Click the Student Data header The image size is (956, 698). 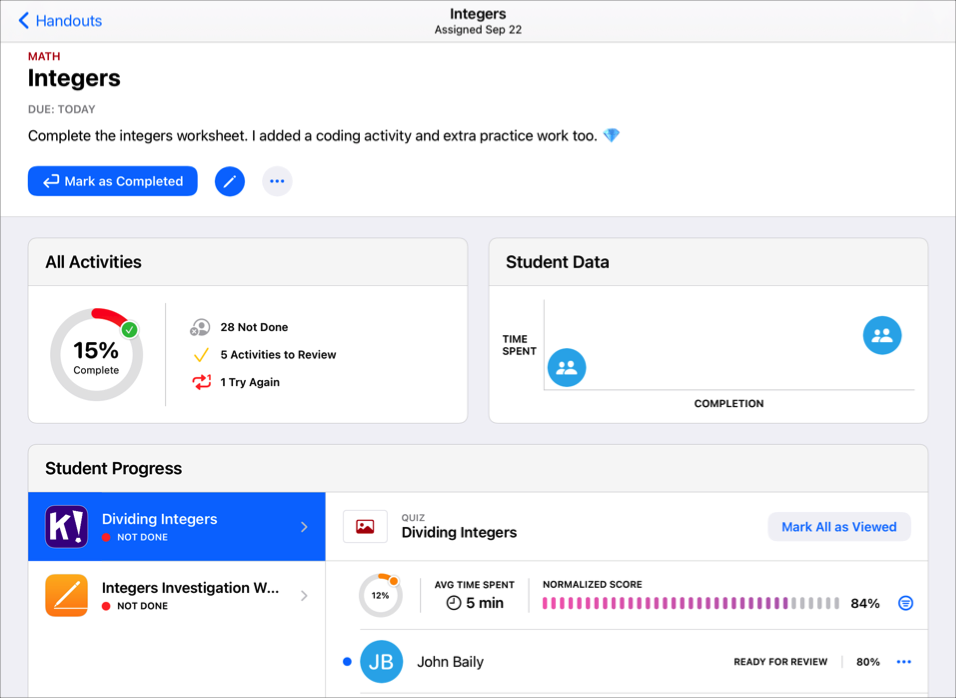(557, 262)
